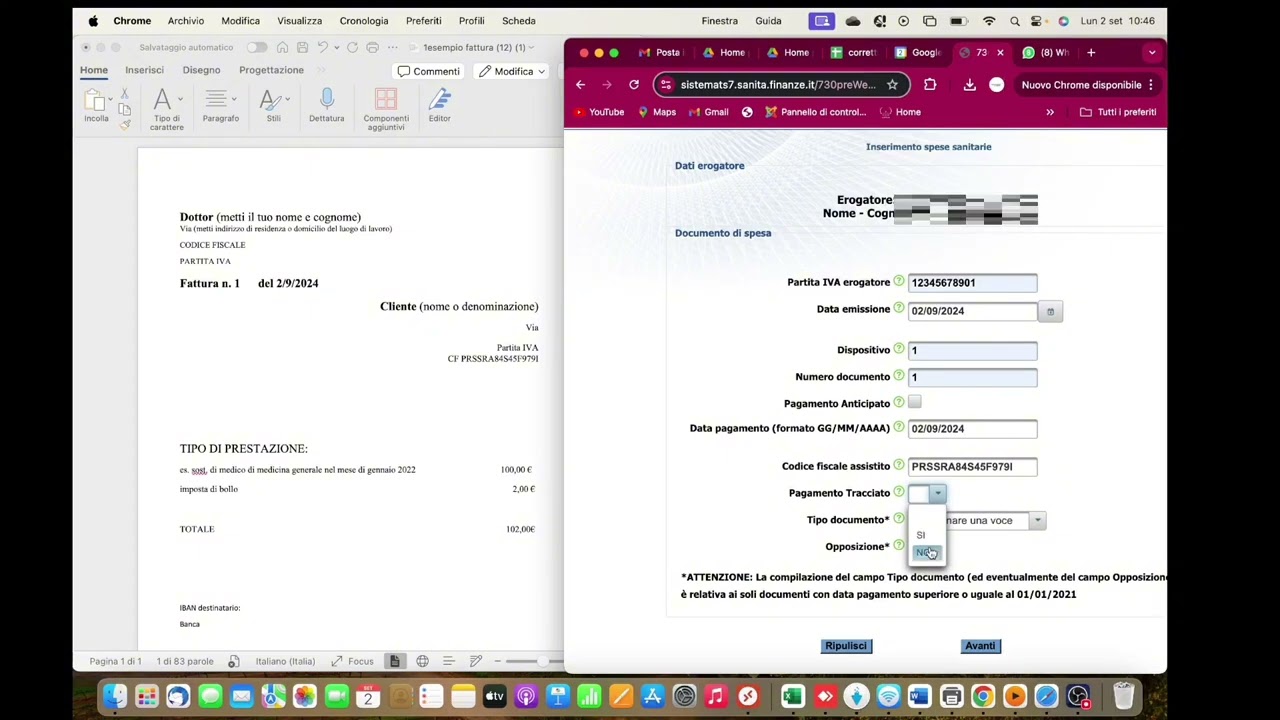The width and height of the screenshot is (1280, 720).
Task: Reload the Chrome page
Action: (x=634, y=85)
